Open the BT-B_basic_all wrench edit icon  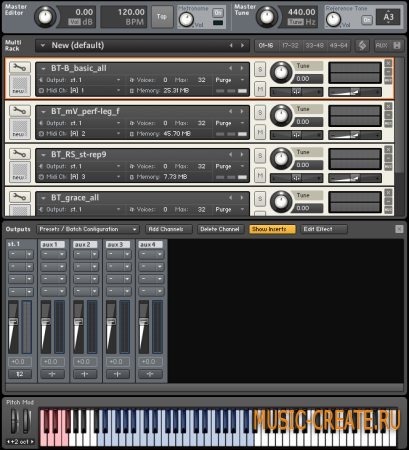[x=20, y=67]
